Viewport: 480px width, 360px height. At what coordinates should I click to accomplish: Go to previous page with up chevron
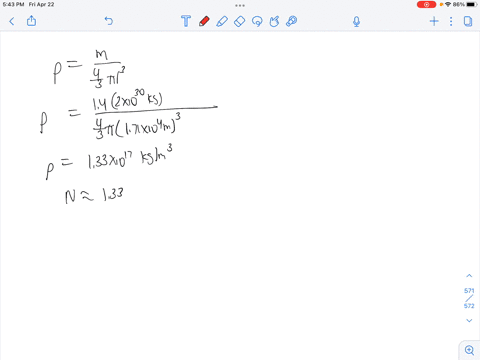[x=469, y=276]
